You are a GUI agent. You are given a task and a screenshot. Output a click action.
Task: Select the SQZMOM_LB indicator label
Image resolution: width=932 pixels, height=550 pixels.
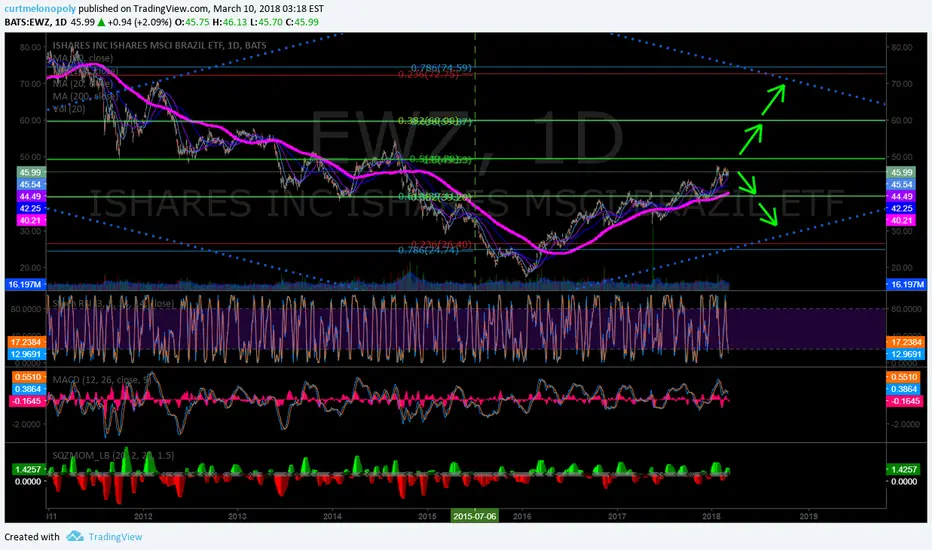[x=113, y=455]
